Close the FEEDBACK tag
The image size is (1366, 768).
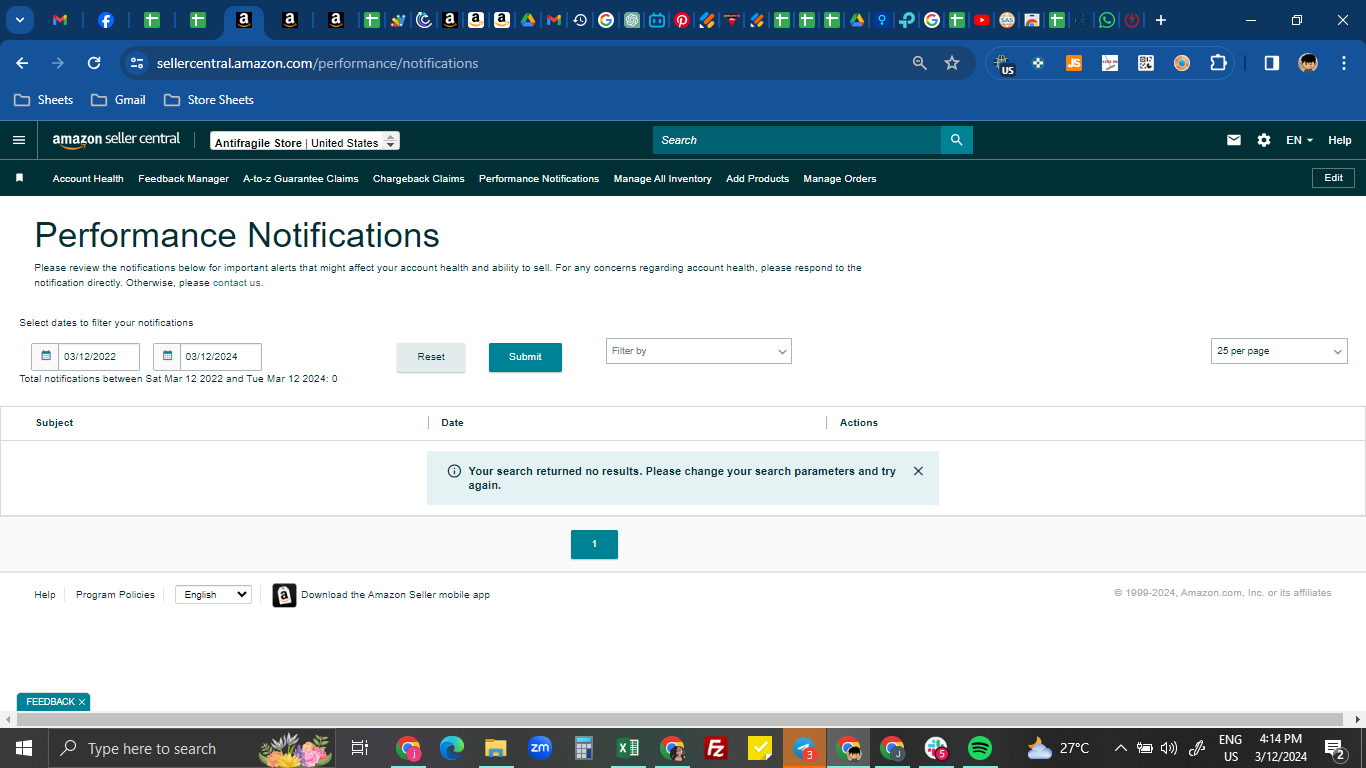click(x=82, y=702)
